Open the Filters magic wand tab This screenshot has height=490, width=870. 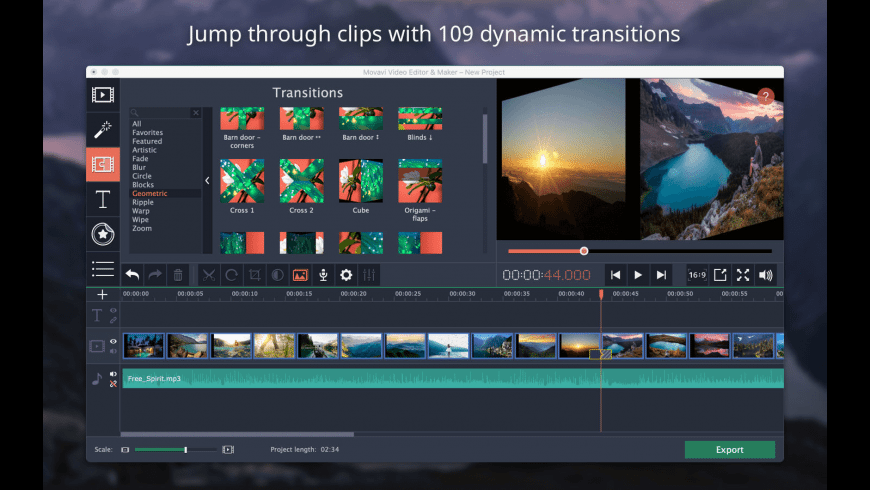click(102, 129)
